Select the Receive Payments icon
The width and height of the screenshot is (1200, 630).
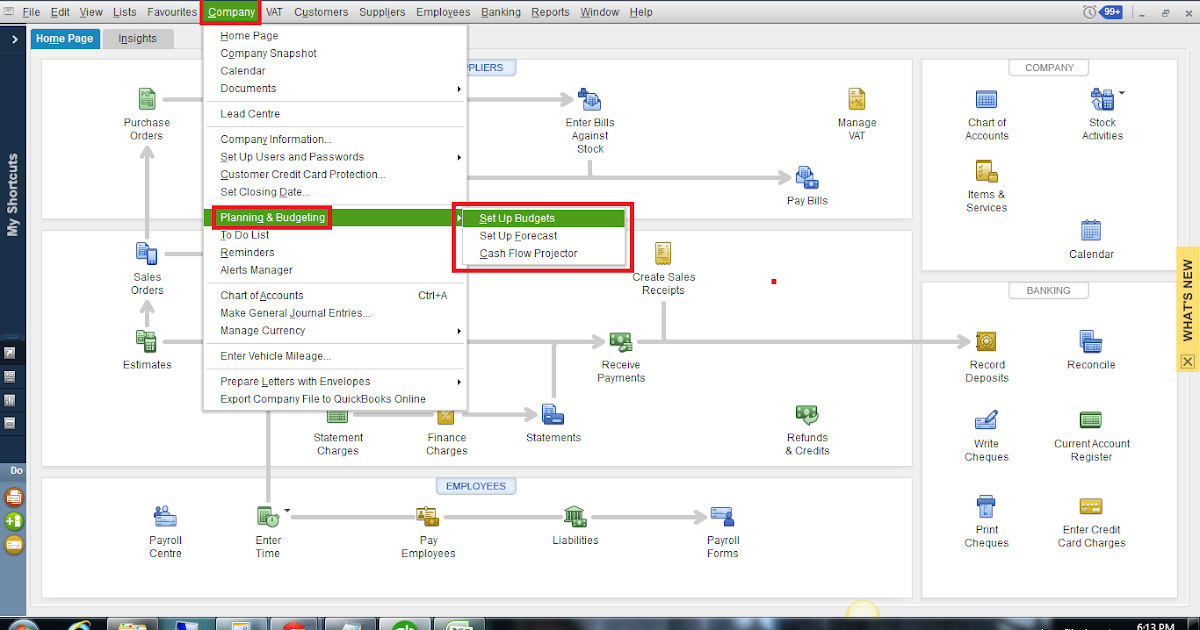click(621, 341)
